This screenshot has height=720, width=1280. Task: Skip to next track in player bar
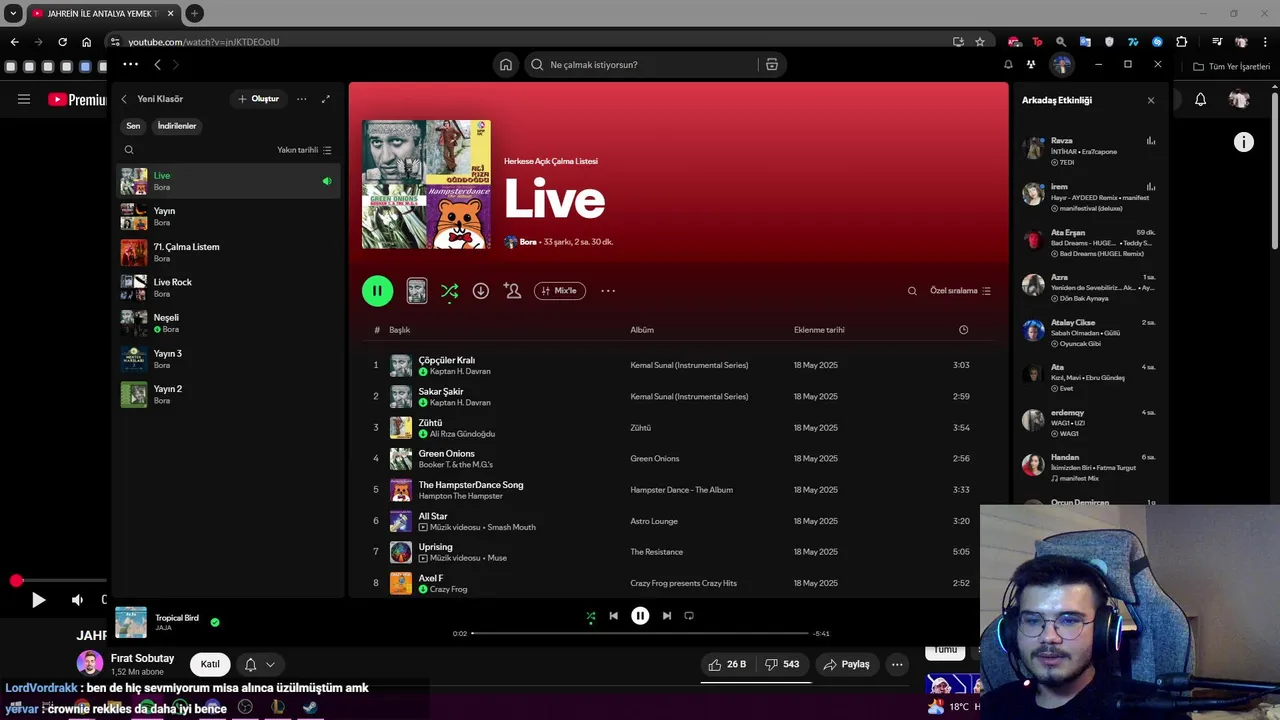coord(667,616)
